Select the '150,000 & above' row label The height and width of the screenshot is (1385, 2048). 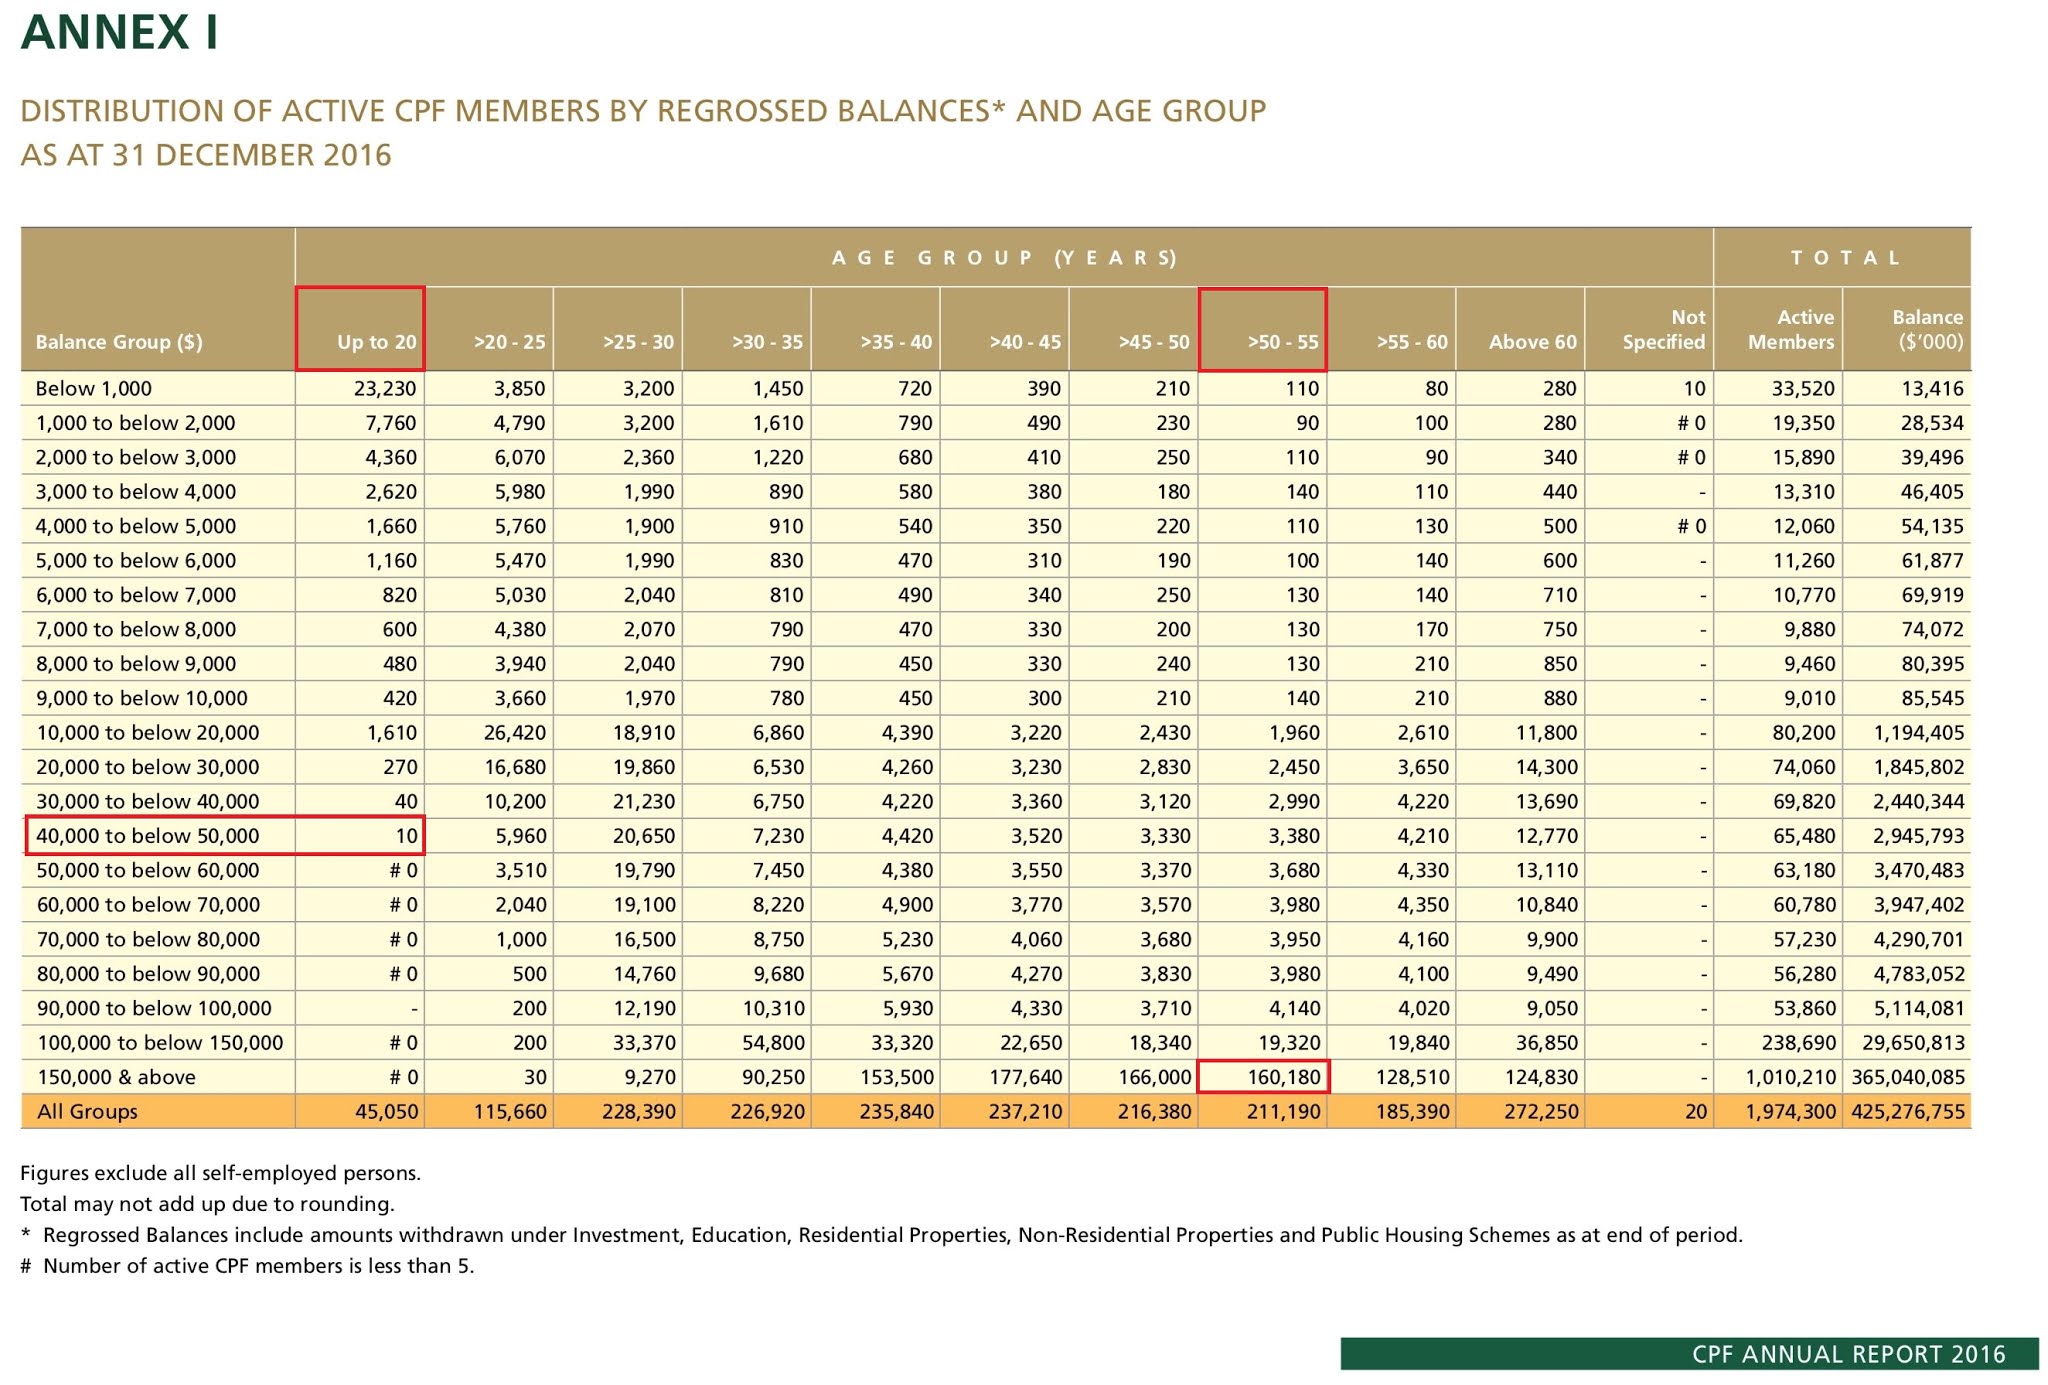tap(116, 1077)
